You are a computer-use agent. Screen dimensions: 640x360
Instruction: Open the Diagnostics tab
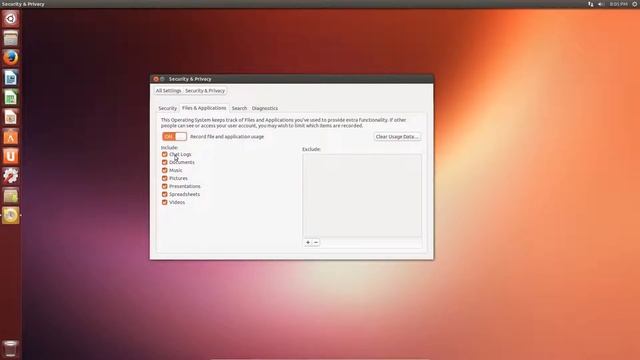[264, 108]
